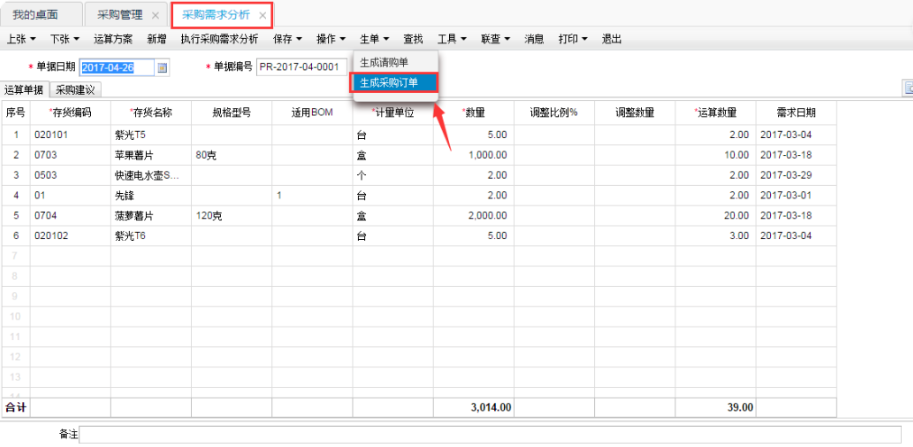Click the 存货名称 column header
The width and height of the screenshot is (913, 447).
[151, 112]
